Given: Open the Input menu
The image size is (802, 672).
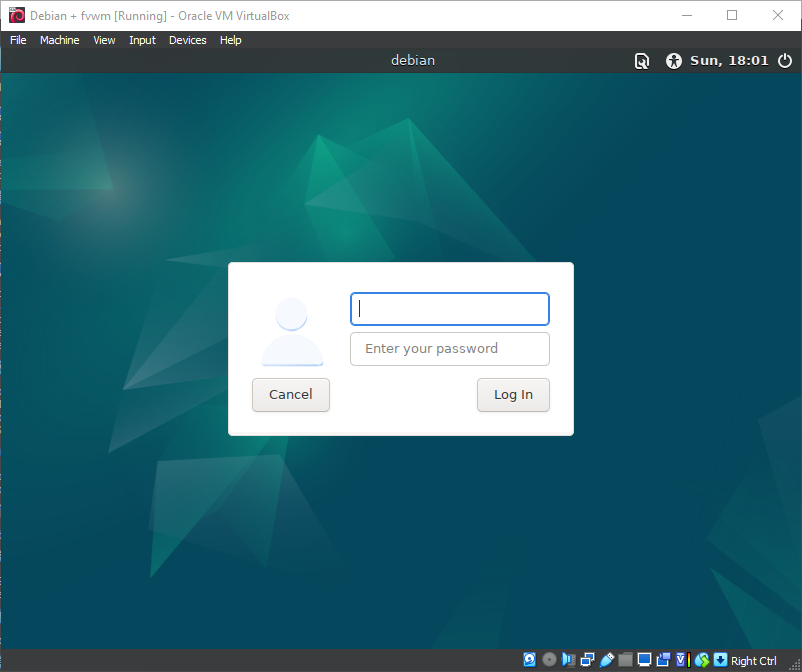Looking at the screenshot, I should pyautogui.click(x=142, y=40).
